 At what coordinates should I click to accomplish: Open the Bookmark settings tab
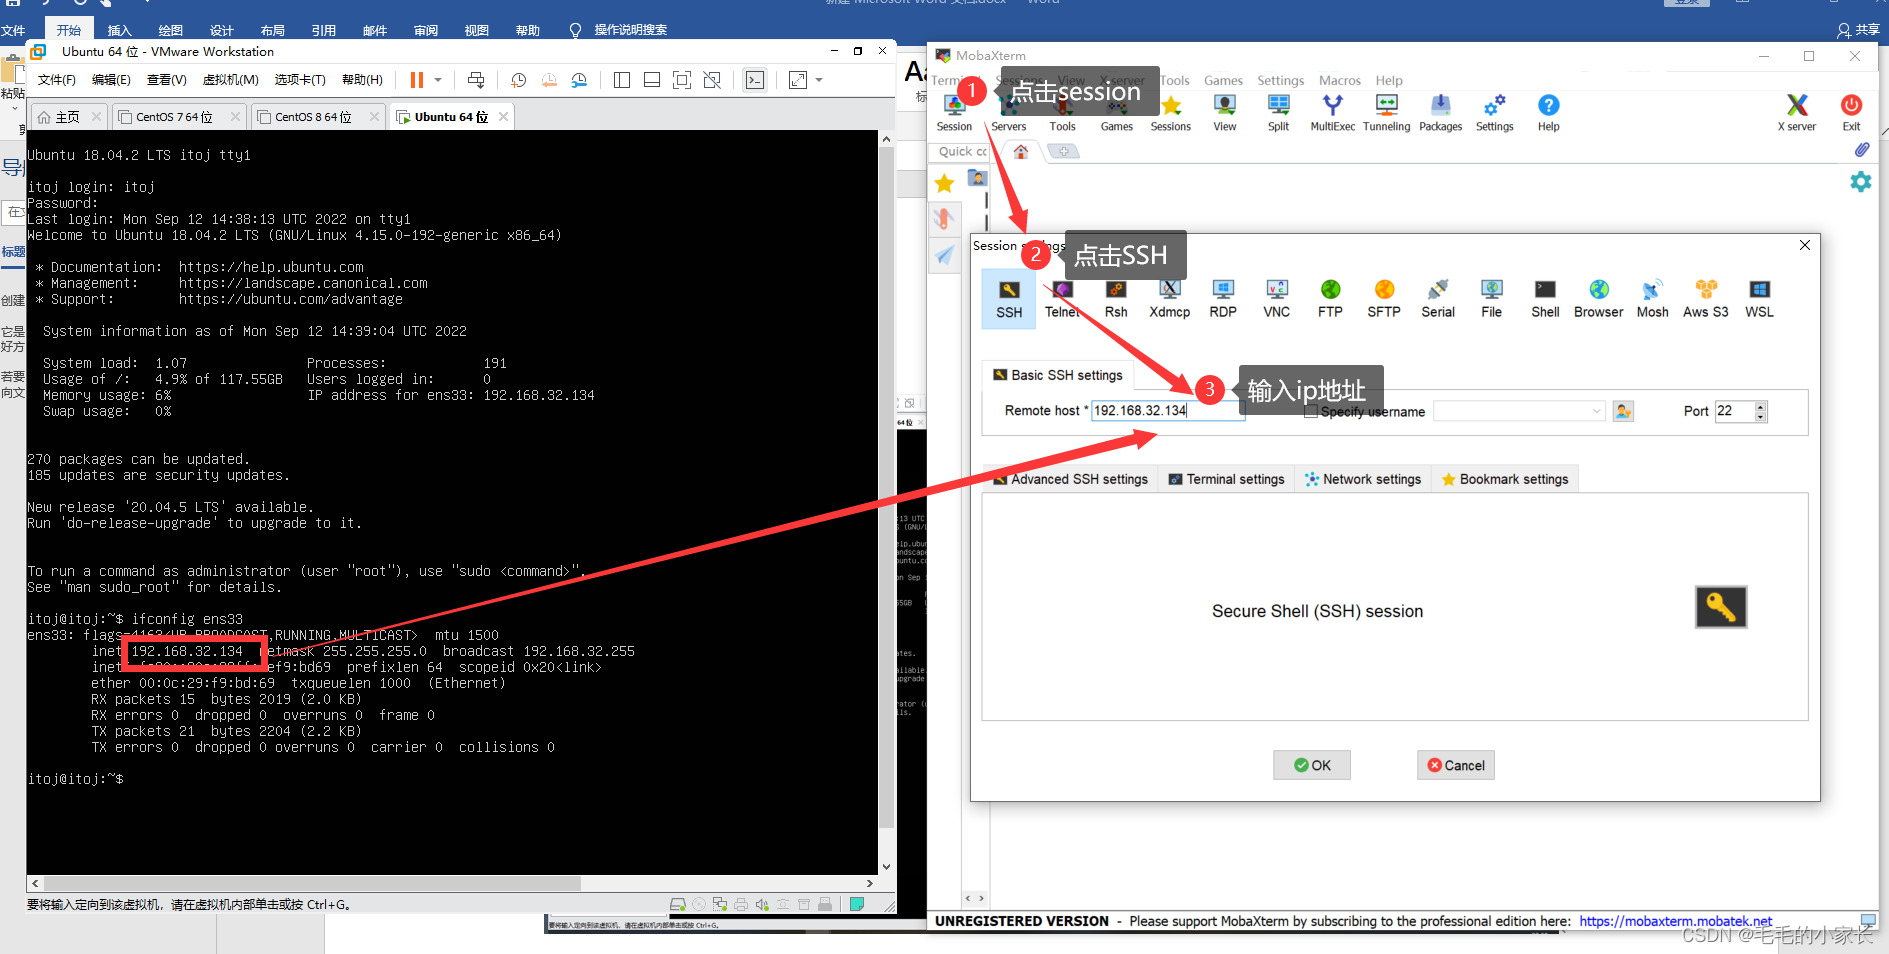(x=1505, y=479)
